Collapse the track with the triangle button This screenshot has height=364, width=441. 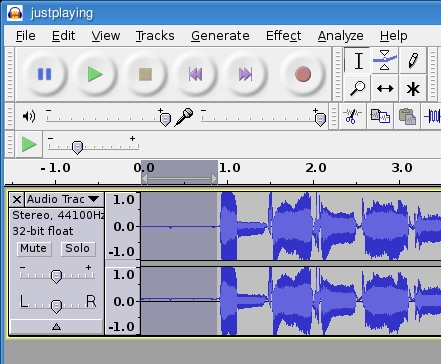[56, 326]
